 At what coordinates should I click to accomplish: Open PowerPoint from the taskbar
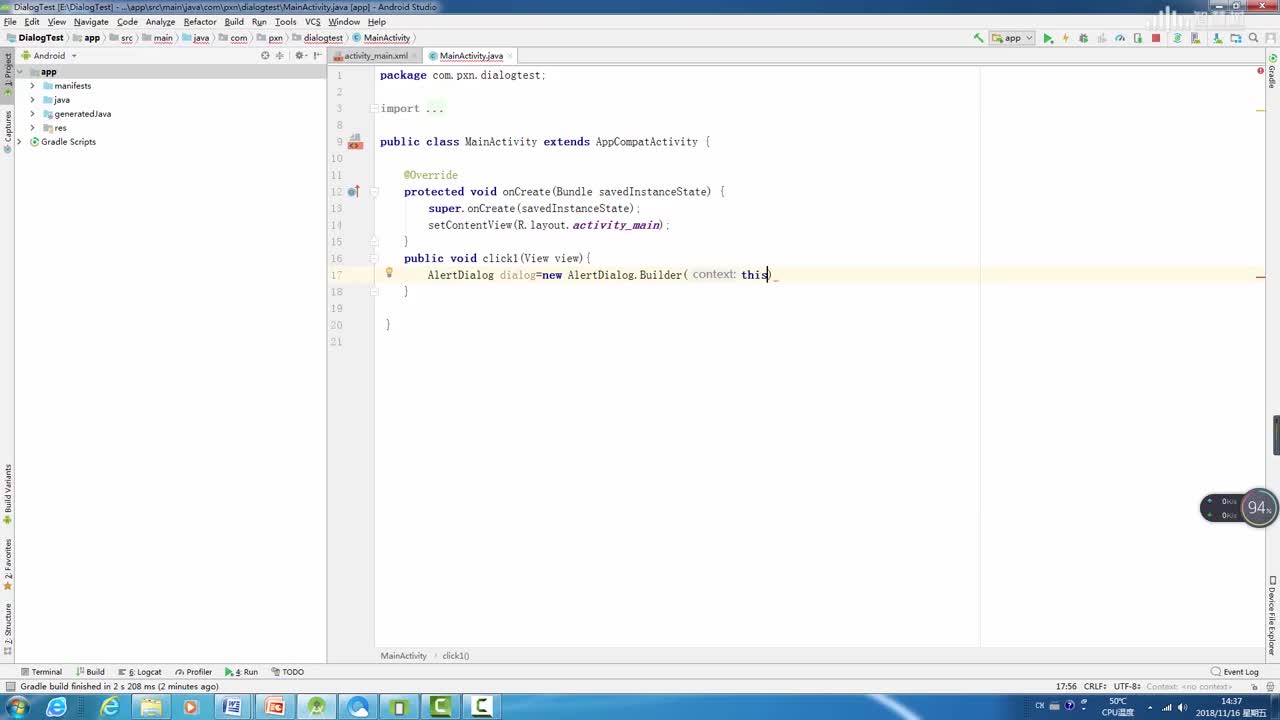274,708
